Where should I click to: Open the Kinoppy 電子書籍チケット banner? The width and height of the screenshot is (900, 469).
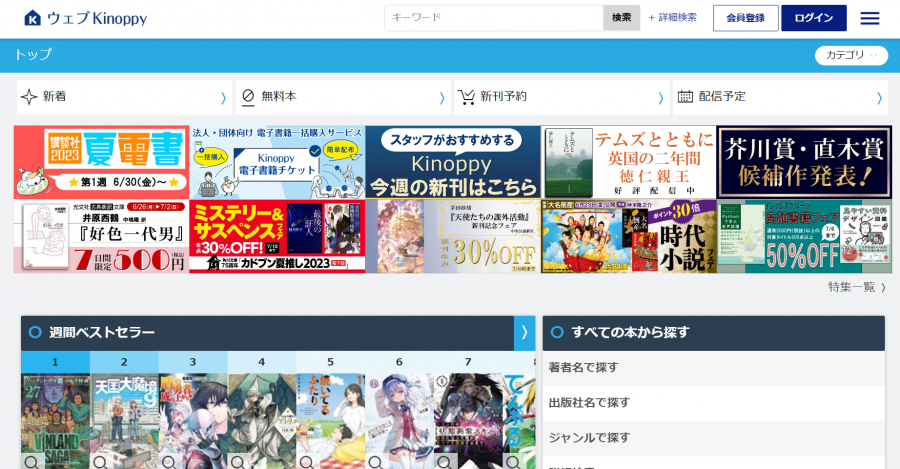point(277,162)
